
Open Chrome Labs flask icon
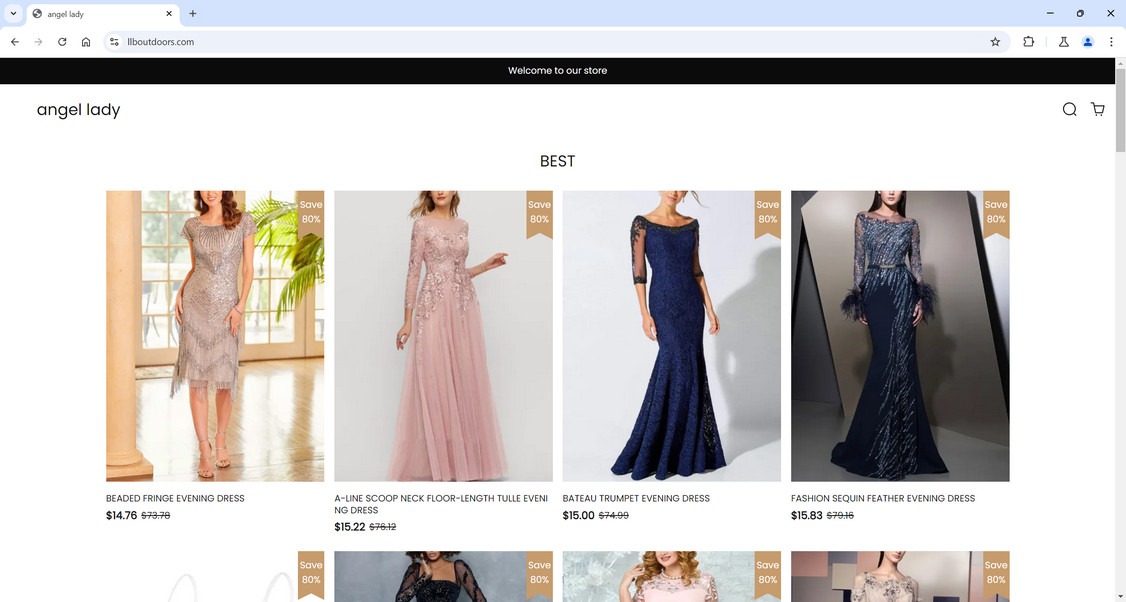[1064, 42]
